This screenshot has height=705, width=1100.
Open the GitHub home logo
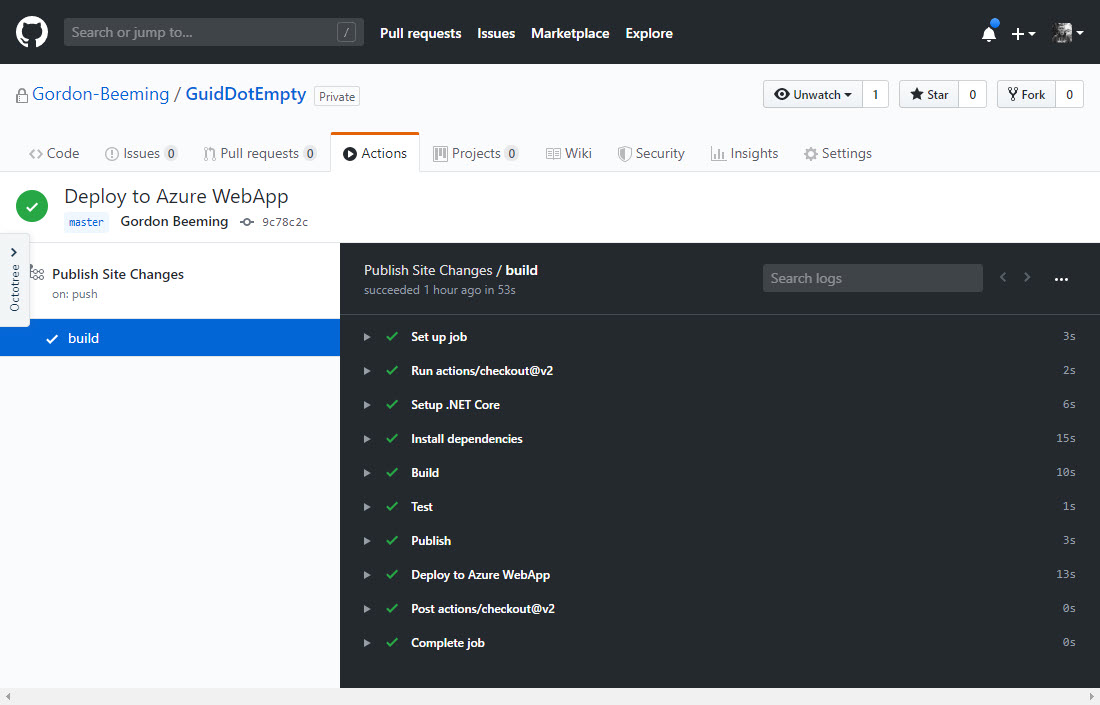(x=32, y=32)
